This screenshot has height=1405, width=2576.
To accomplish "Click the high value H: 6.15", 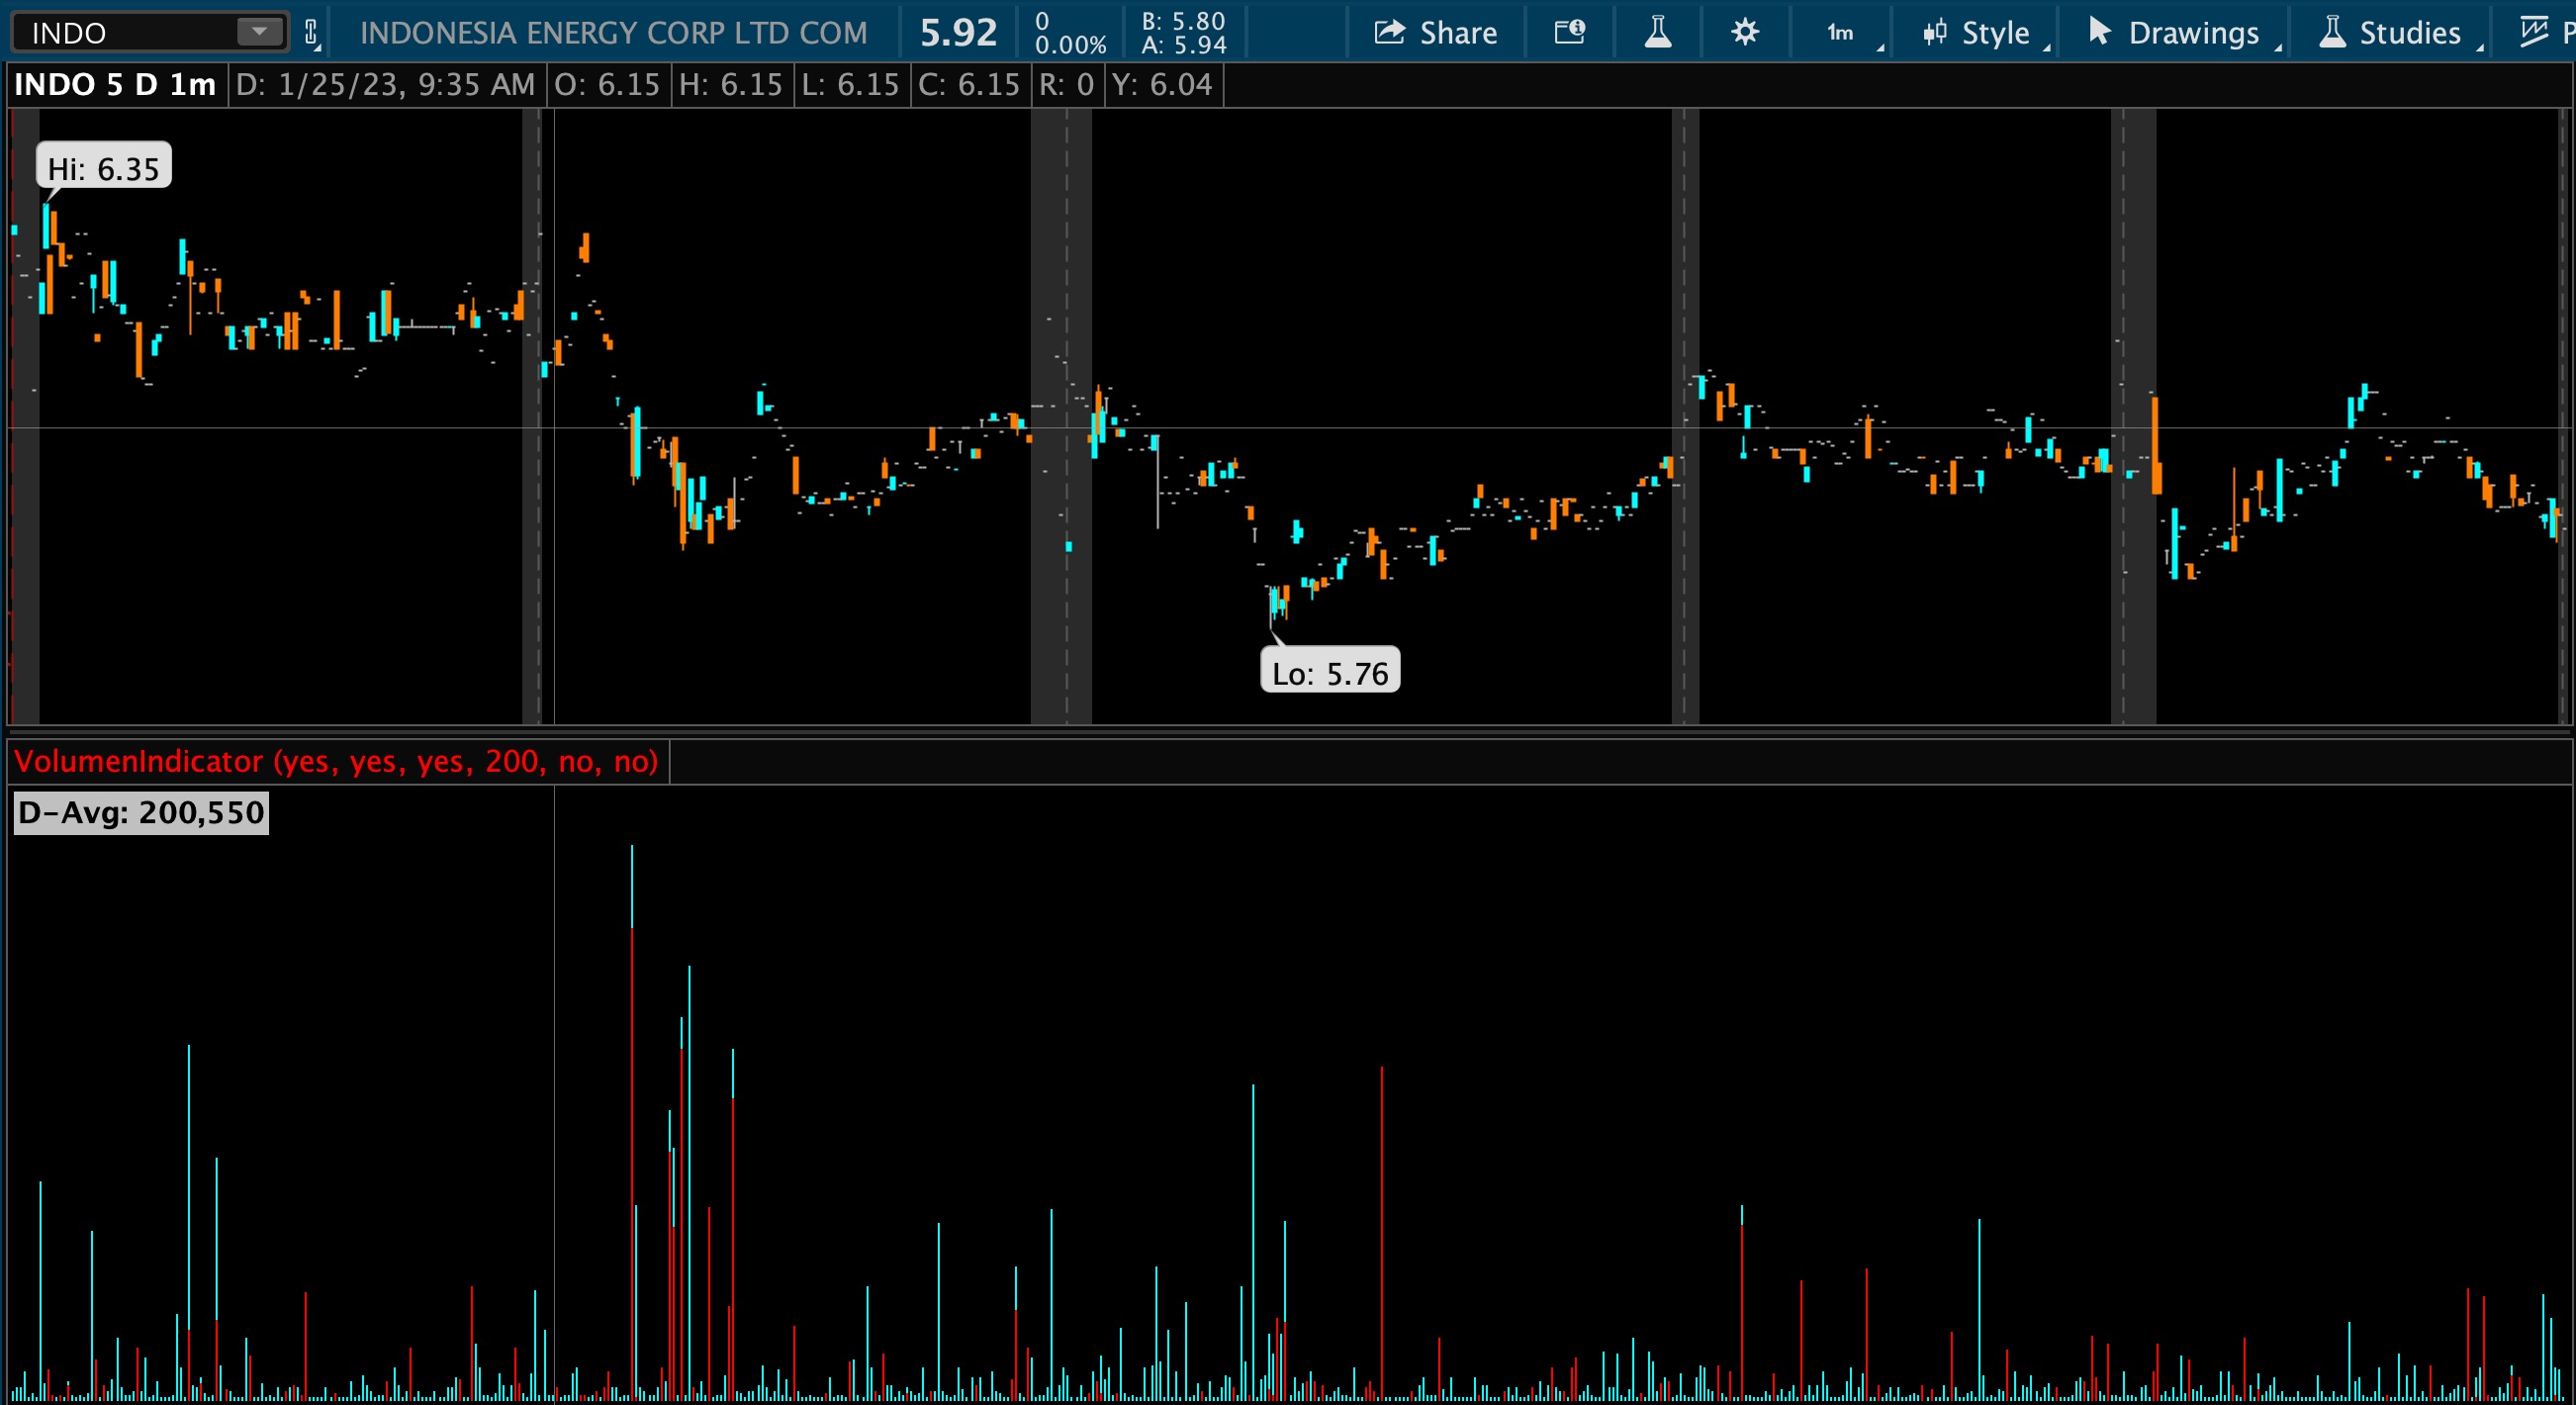I will (730, 84).
